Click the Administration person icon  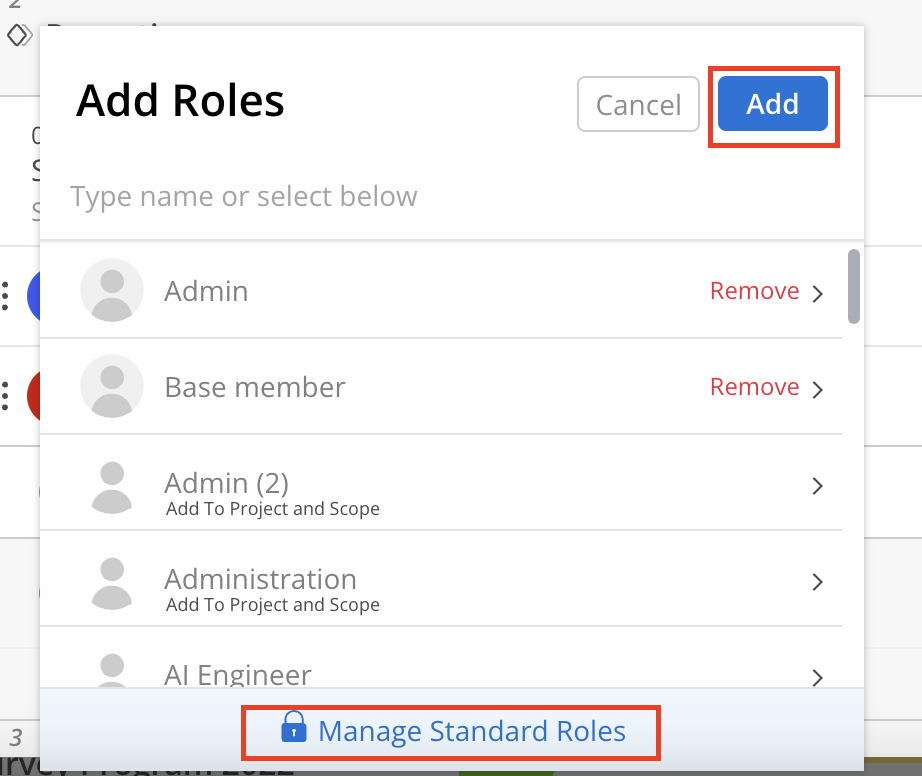pos(112,583)
